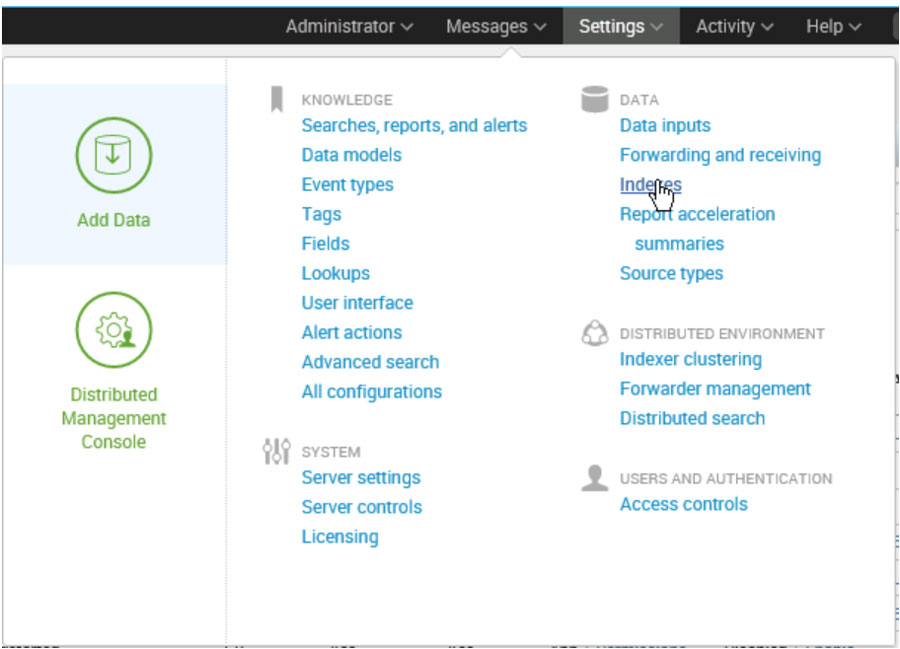
Task: Open the Activity menu
Action: tap(734, 27)
